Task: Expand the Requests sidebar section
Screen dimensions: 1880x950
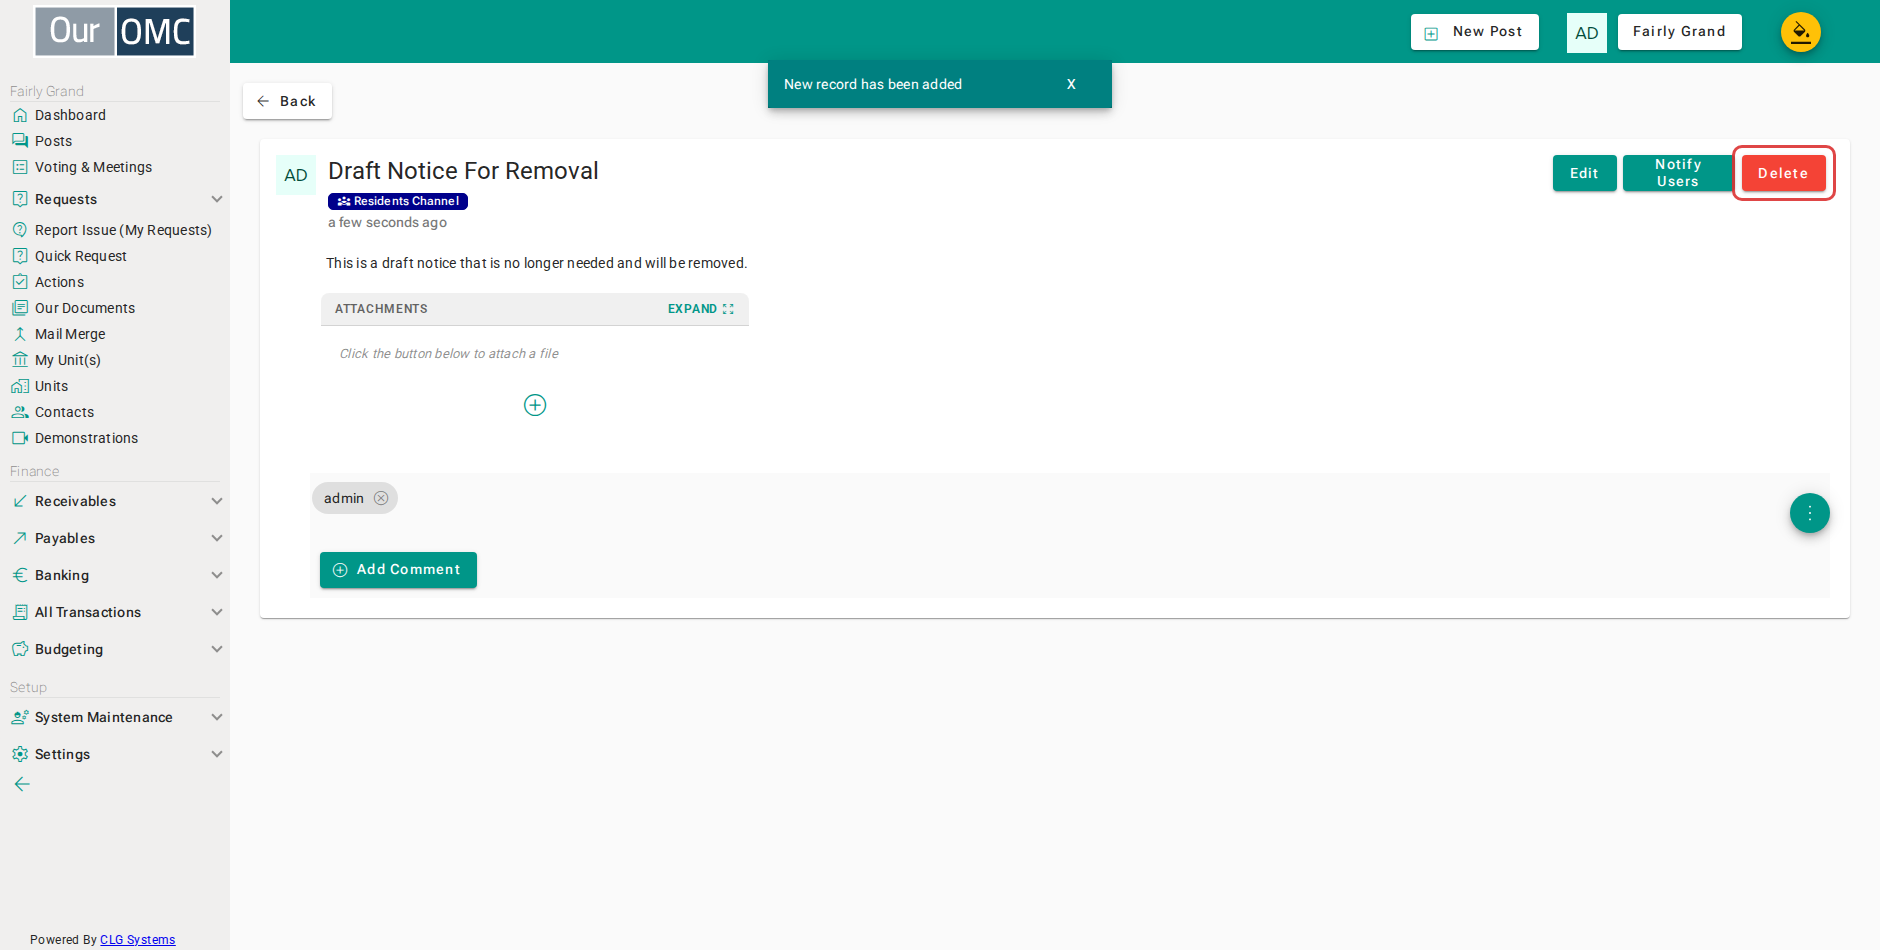Action: coord(217,199)
